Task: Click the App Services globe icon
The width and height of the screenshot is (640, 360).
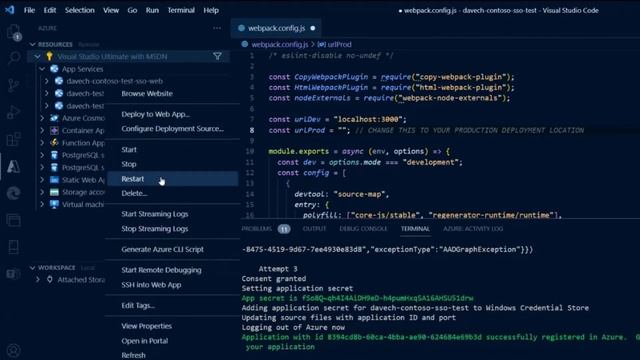Action: click(x=54, y=69)
